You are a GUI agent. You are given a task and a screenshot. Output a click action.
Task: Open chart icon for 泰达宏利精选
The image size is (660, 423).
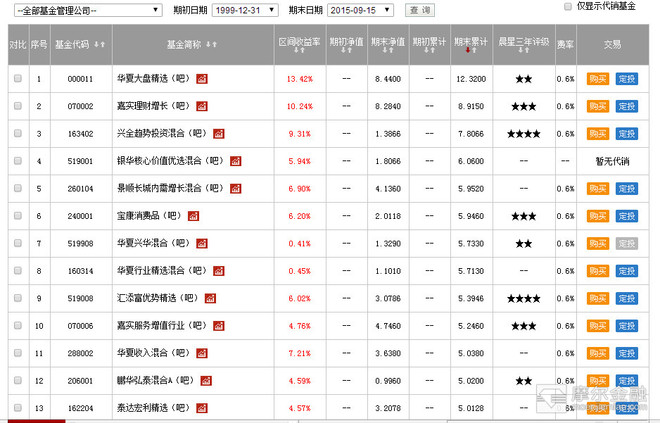(202, 408)
